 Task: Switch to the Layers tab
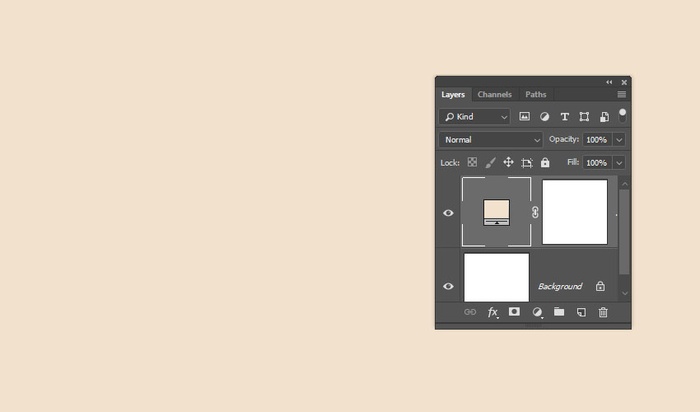pyautogui.click(x=453, y=94)
